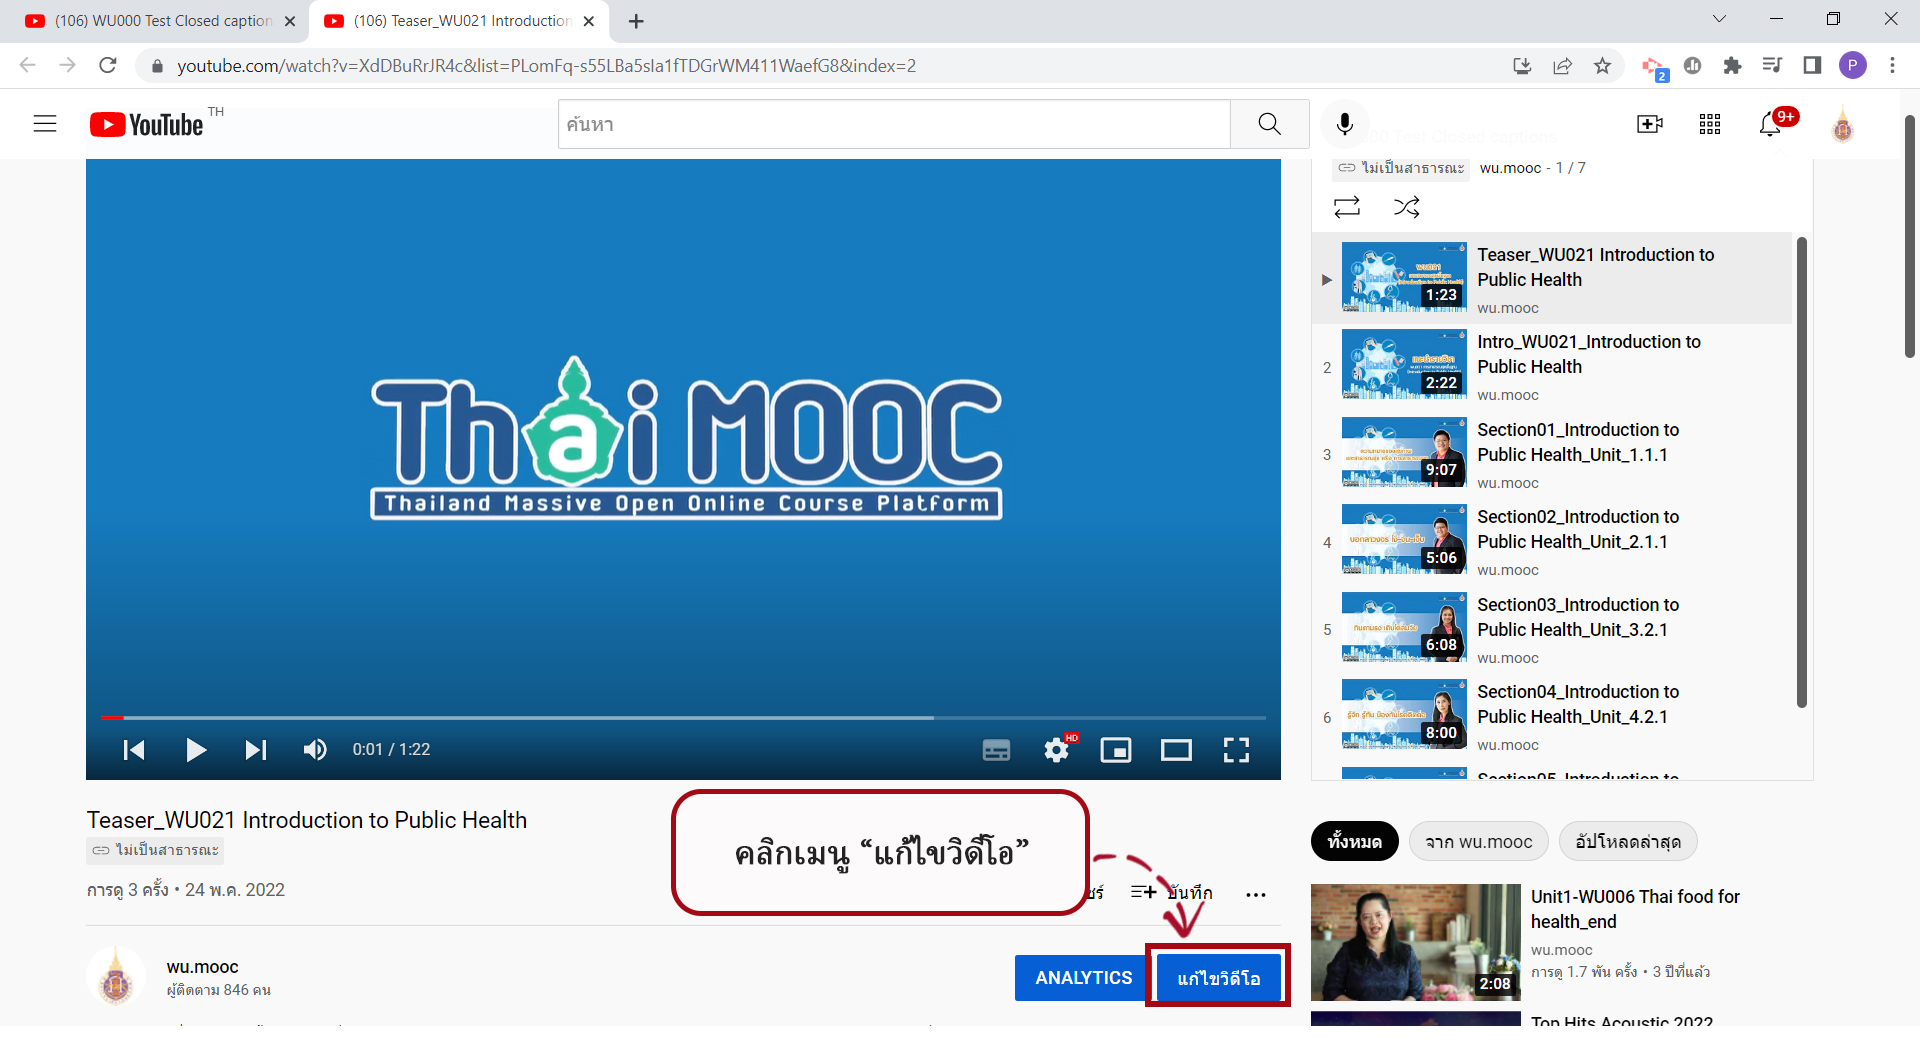This screenshot has width=1923, height=1040.
Task: Open the Section04 Unit_4.2.1 video
Action: 1552,716
